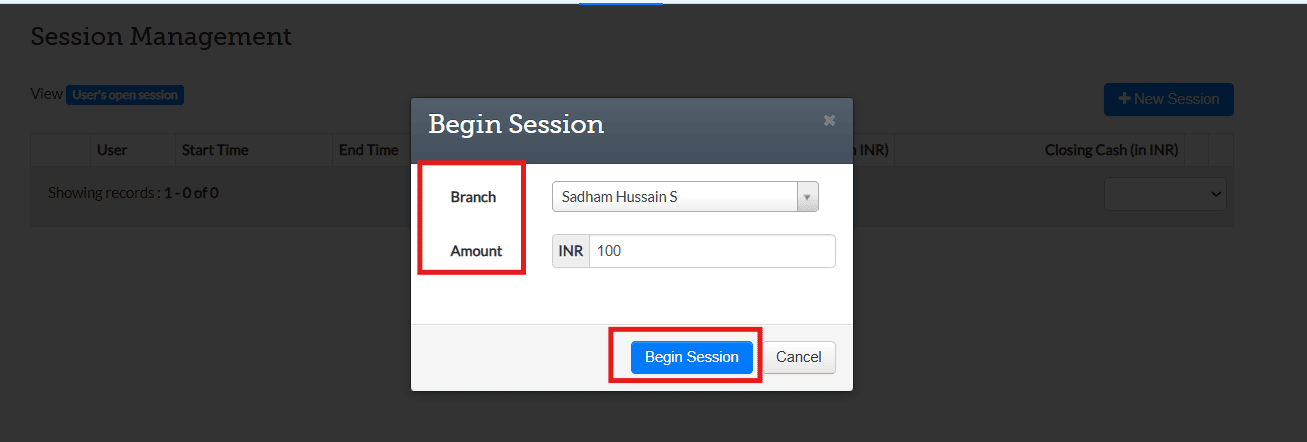The height and width of the screenshot is (442, 1307).
Task: Select the User's open session view badge
Action: [x=125, y=95]
